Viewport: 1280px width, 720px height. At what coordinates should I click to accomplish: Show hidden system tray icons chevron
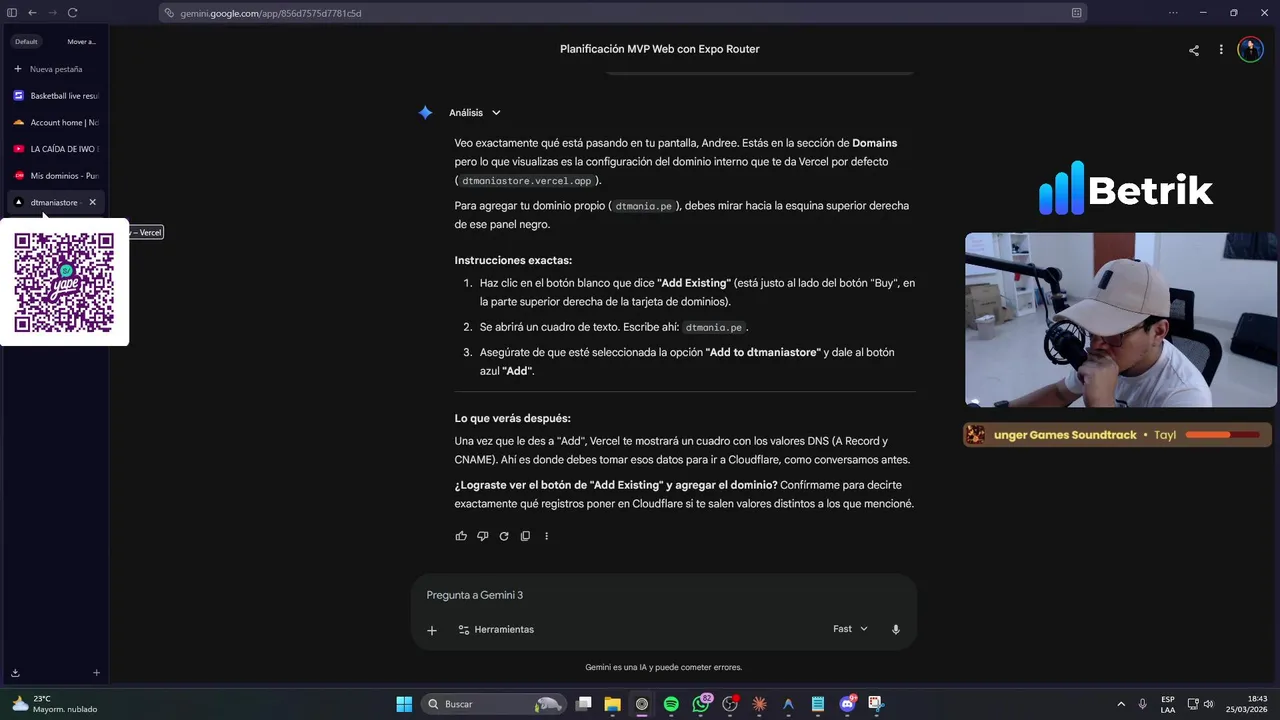click(1121, 704)
